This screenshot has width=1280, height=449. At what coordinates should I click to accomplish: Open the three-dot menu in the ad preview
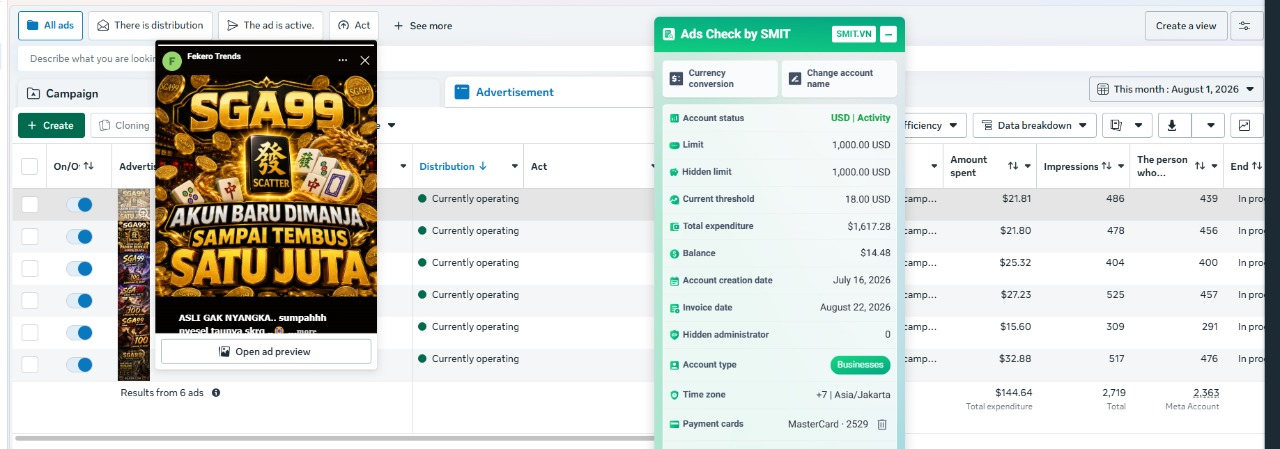(343, 60)
